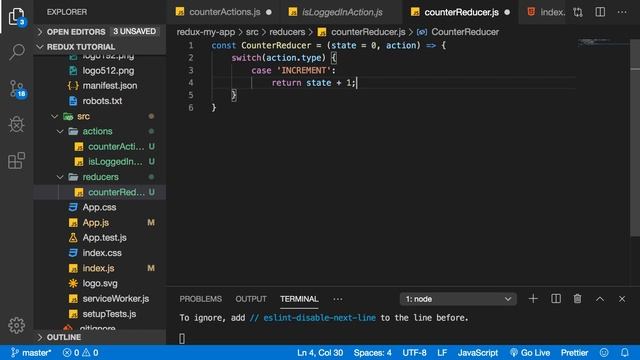The image size is (640, 360).
Task: Open the notifications bell in status bar
Action: pos(625,353)
